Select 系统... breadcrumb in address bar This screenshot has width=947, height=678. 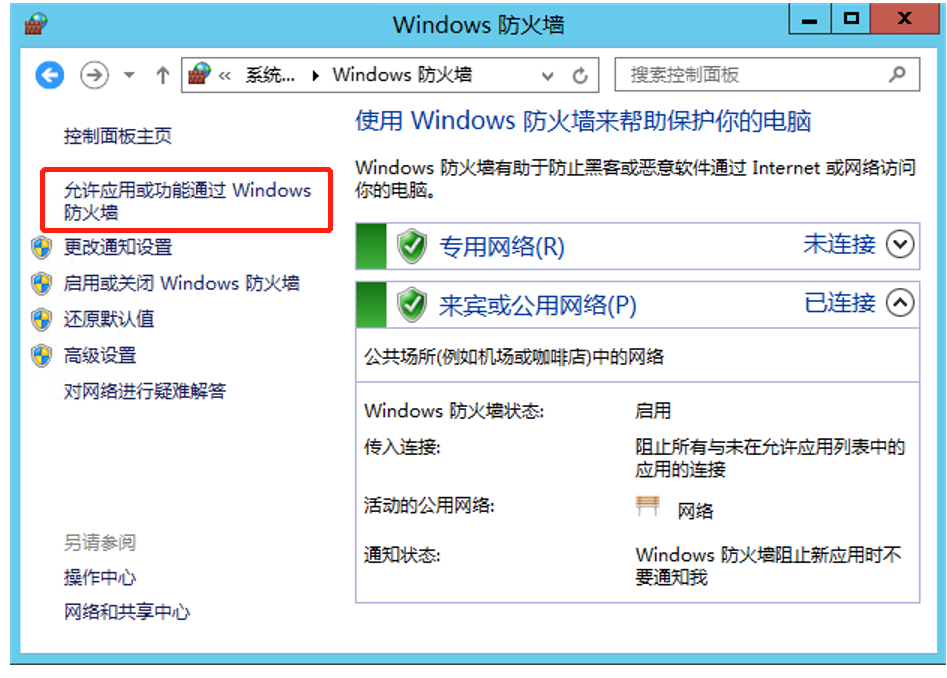270,75
